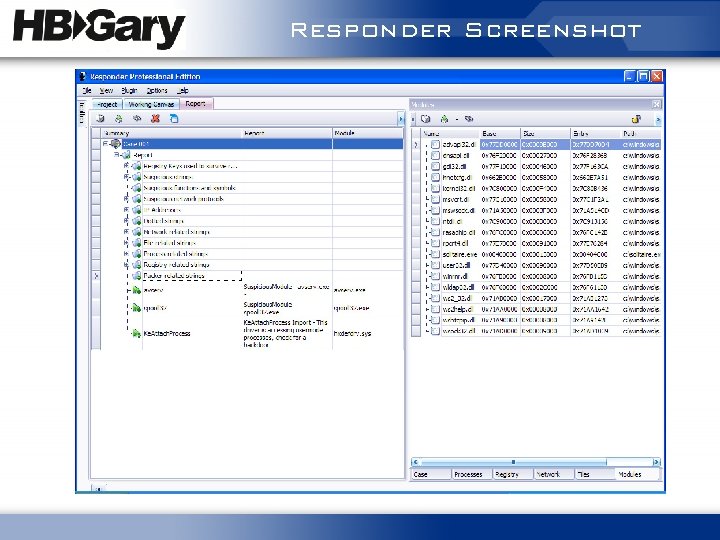Open the Options menu

tap(157, 90)
